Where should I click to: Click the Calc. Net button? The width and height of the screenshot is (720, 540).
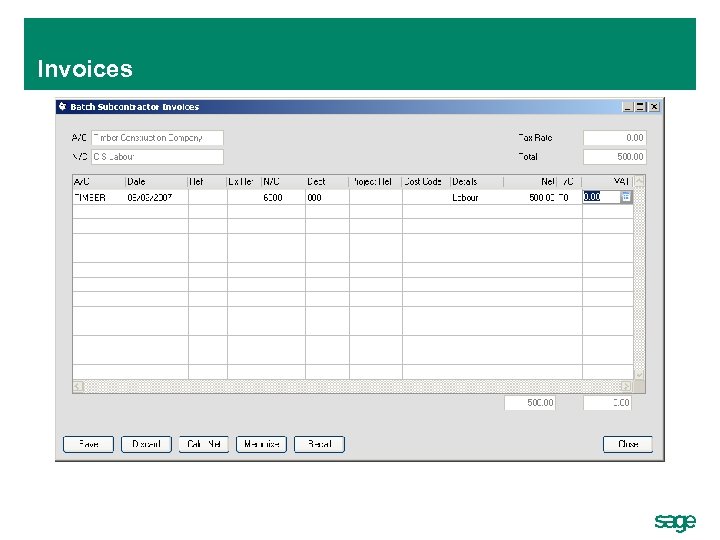click(203, 444)
